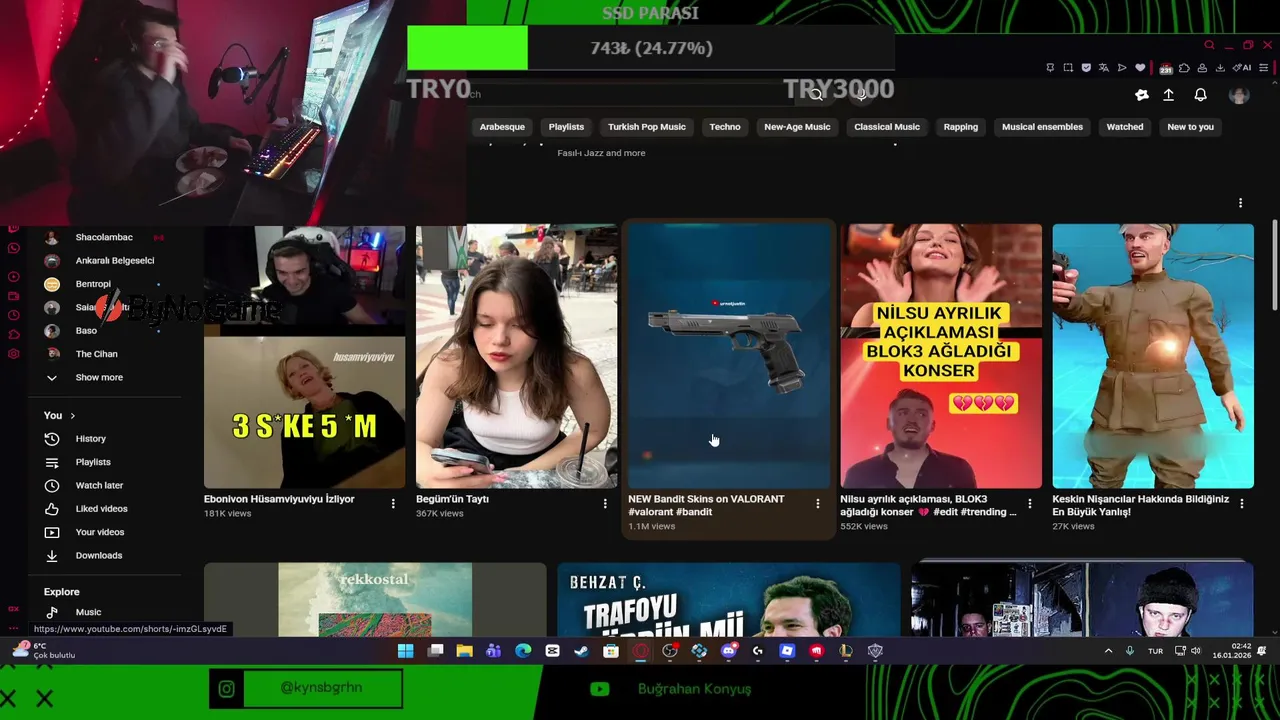Open Opera GX browser search icon in title bar

click(x=1209, y=45)
